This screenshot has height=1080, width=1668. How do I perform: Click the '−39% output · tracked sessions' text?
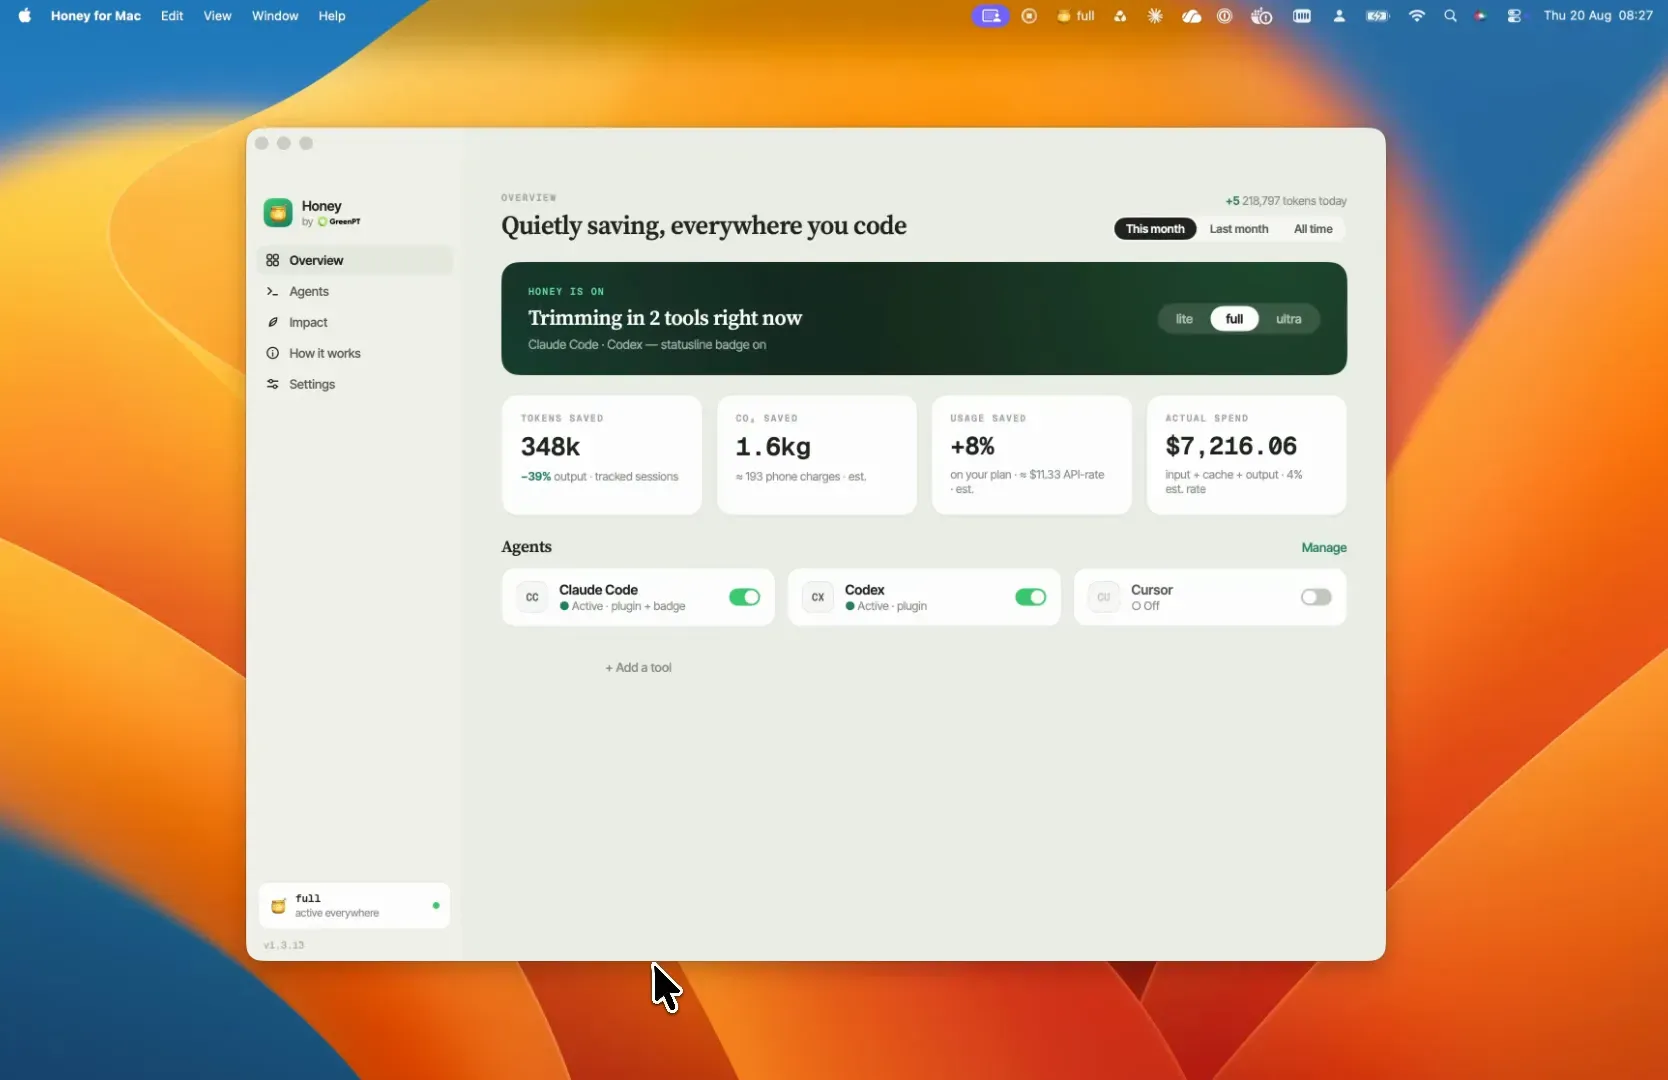pyautogui.click(x=600, y=477)
